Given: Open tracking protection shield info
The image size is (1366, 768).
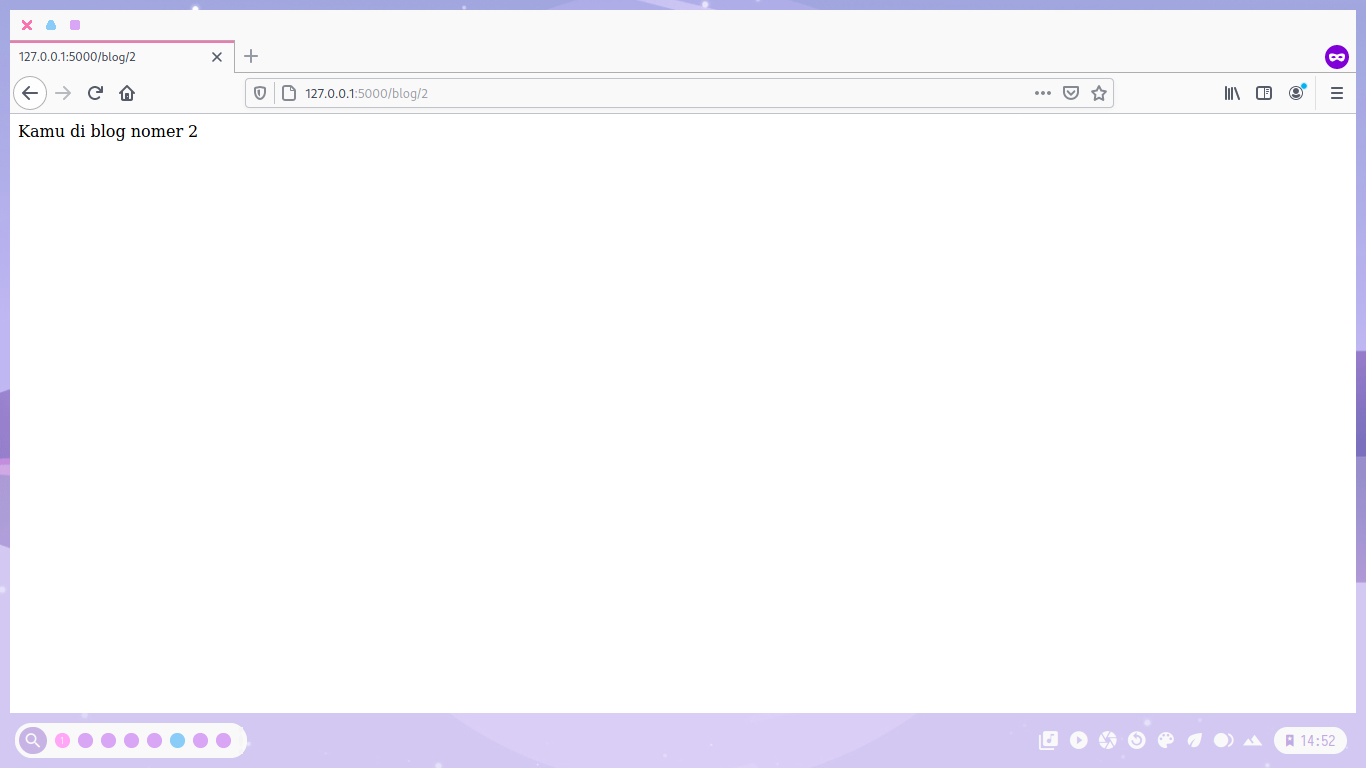Looking at the screenshot, I should [x=260, y=93].
